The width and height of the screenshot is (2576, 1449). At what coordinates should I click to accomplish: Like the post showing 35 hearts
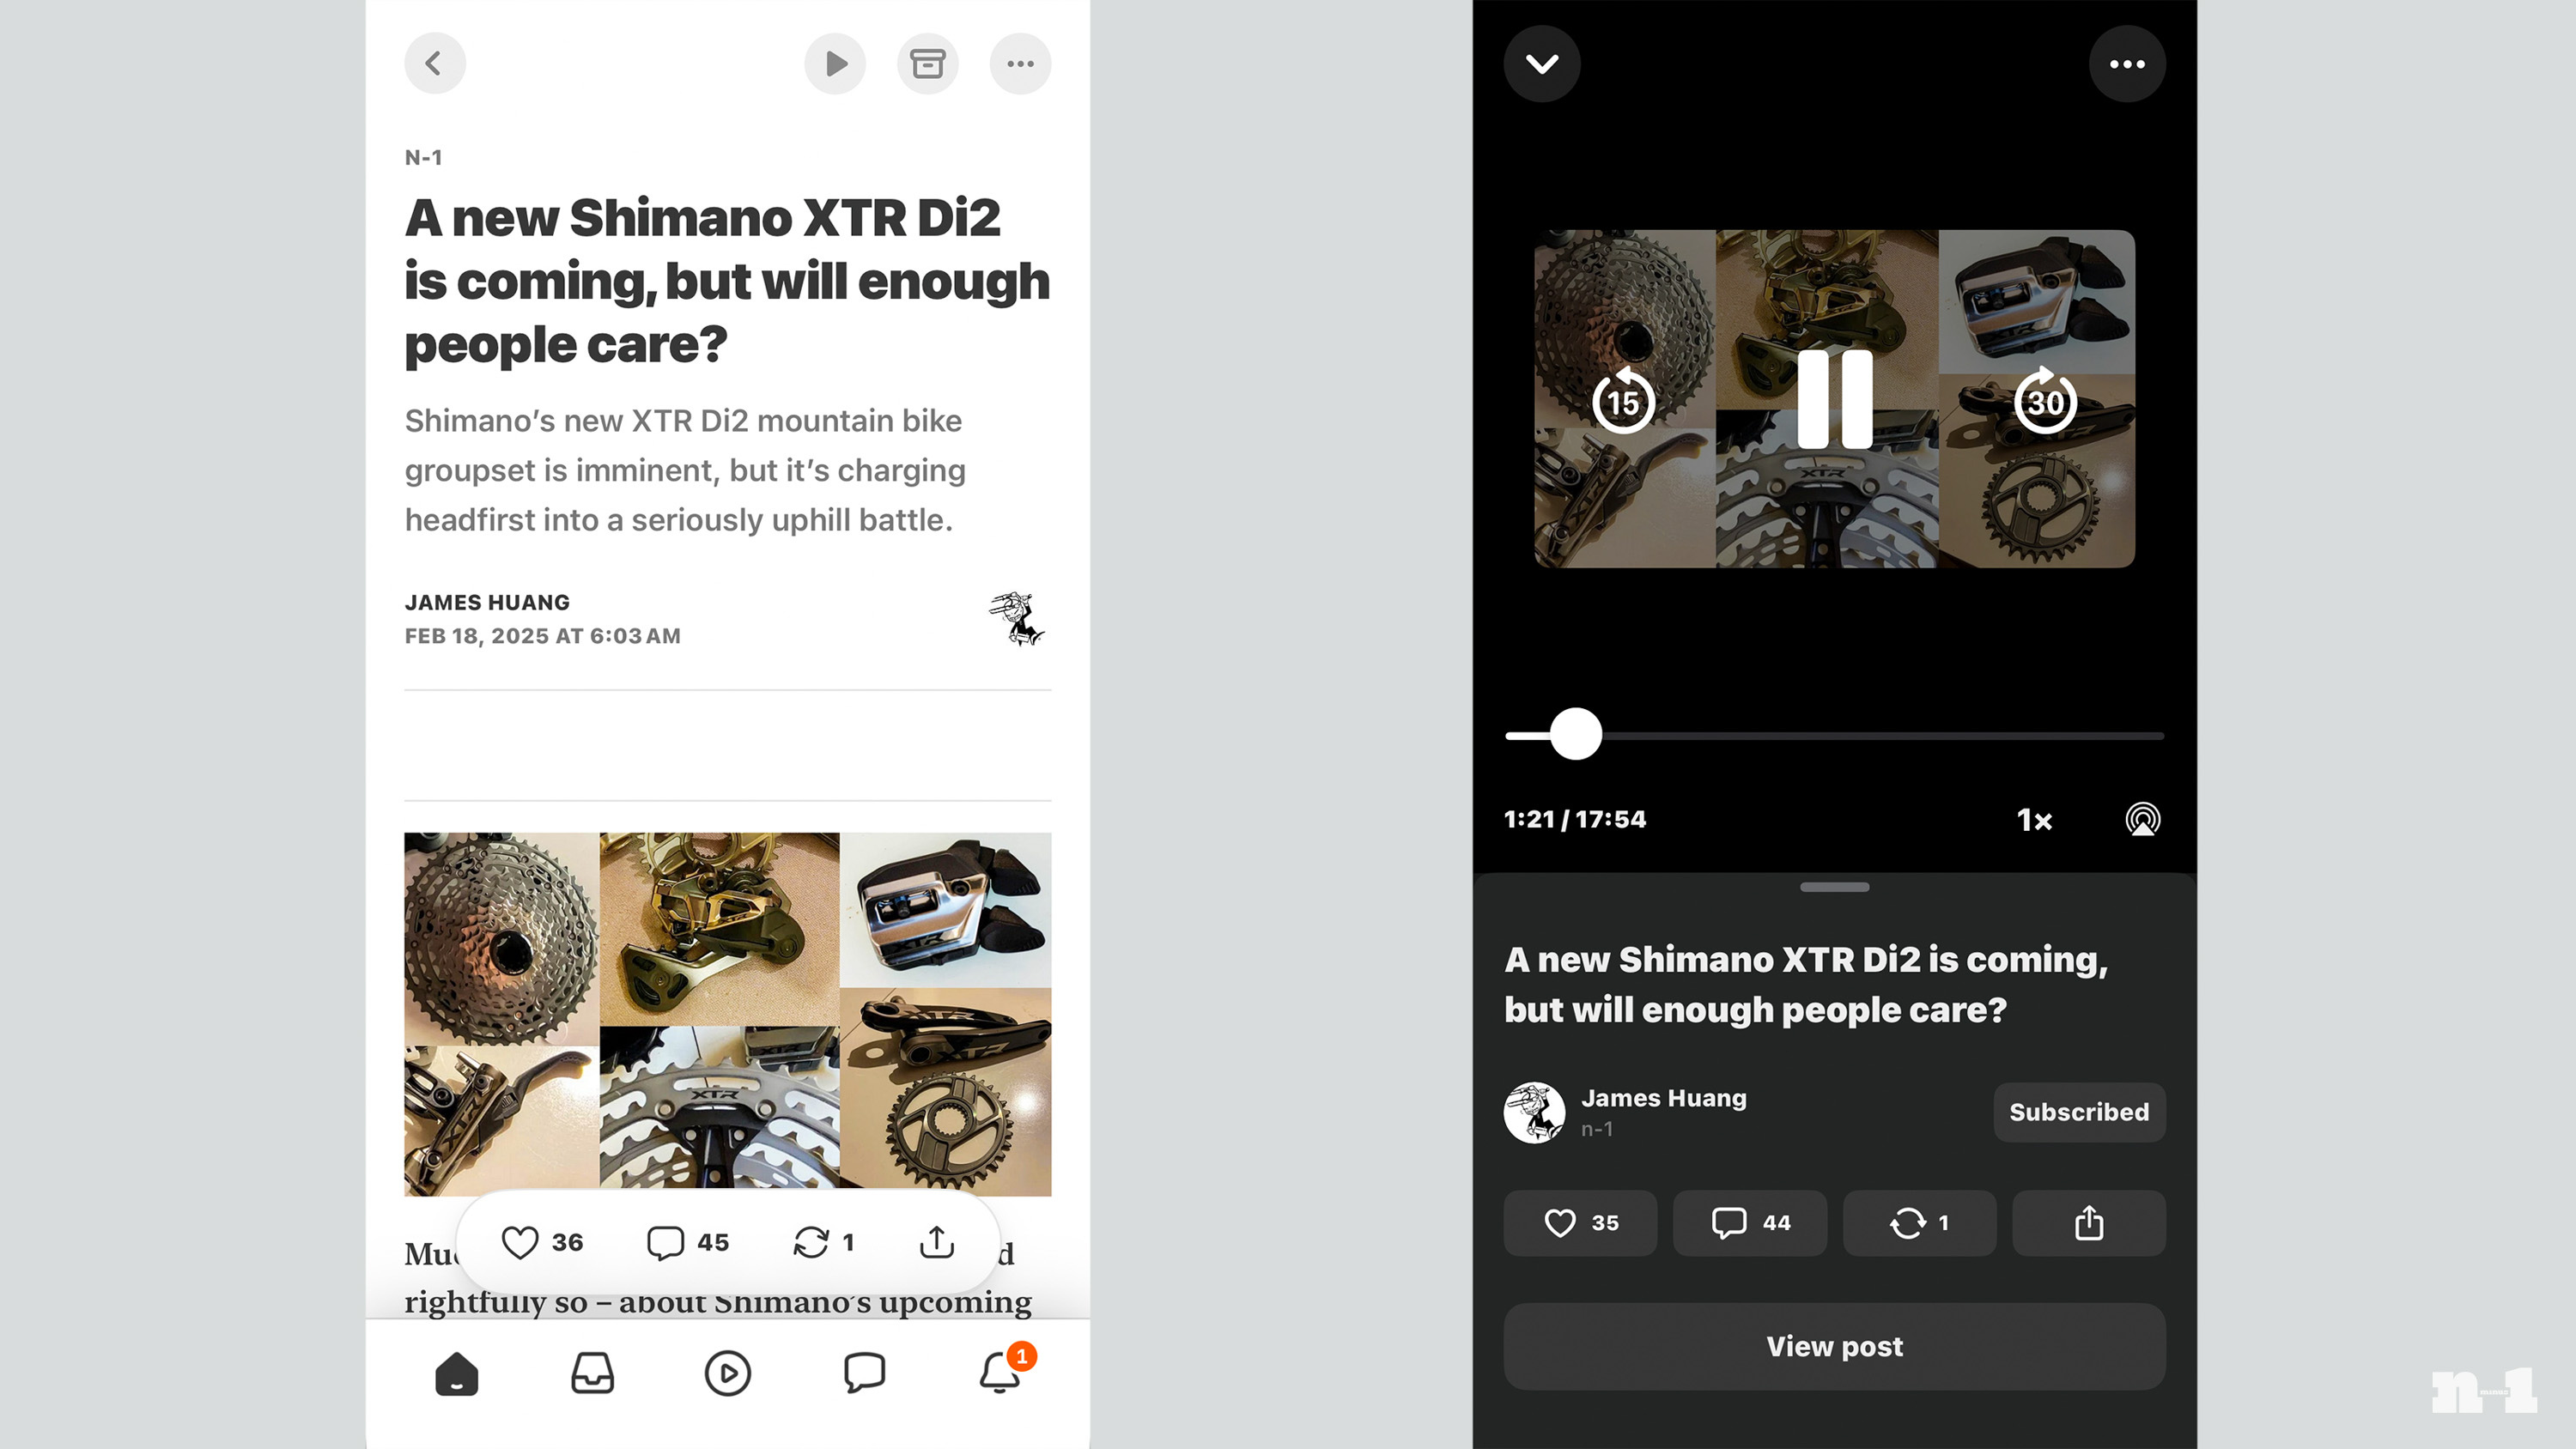(1580, 1223)
